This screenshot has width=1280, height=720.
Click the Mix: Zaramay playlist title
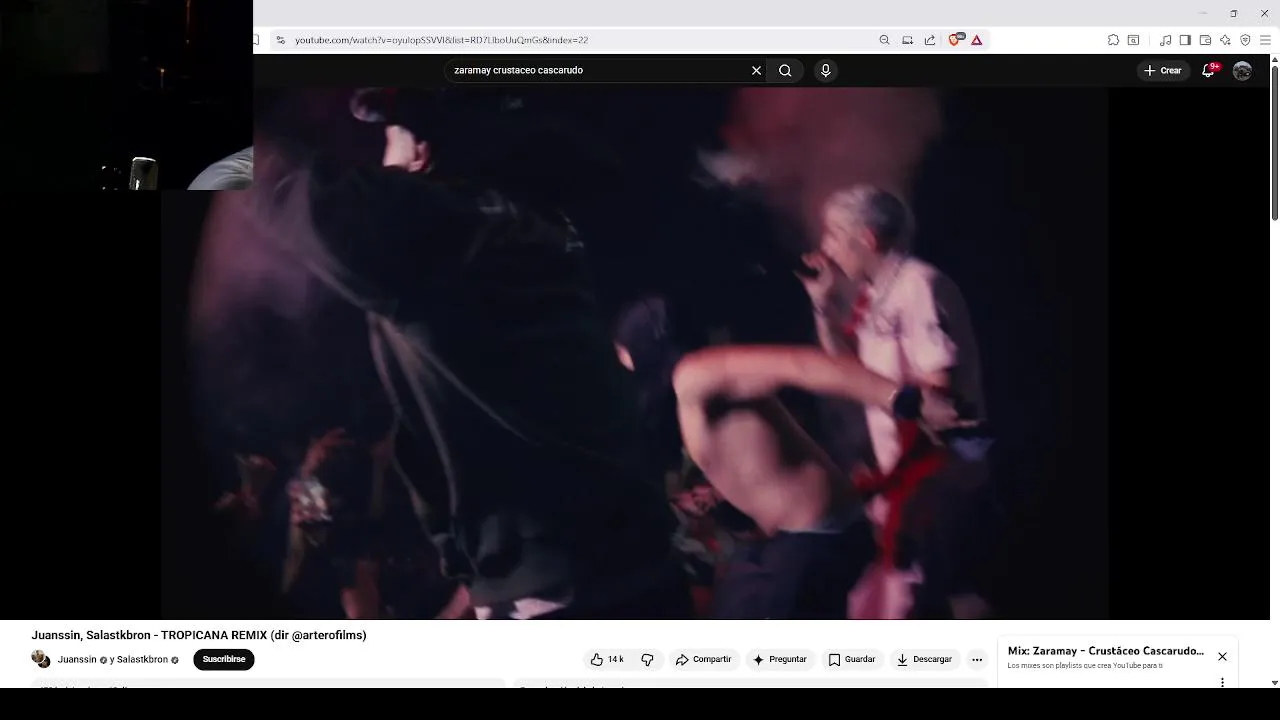(1106, 651)
